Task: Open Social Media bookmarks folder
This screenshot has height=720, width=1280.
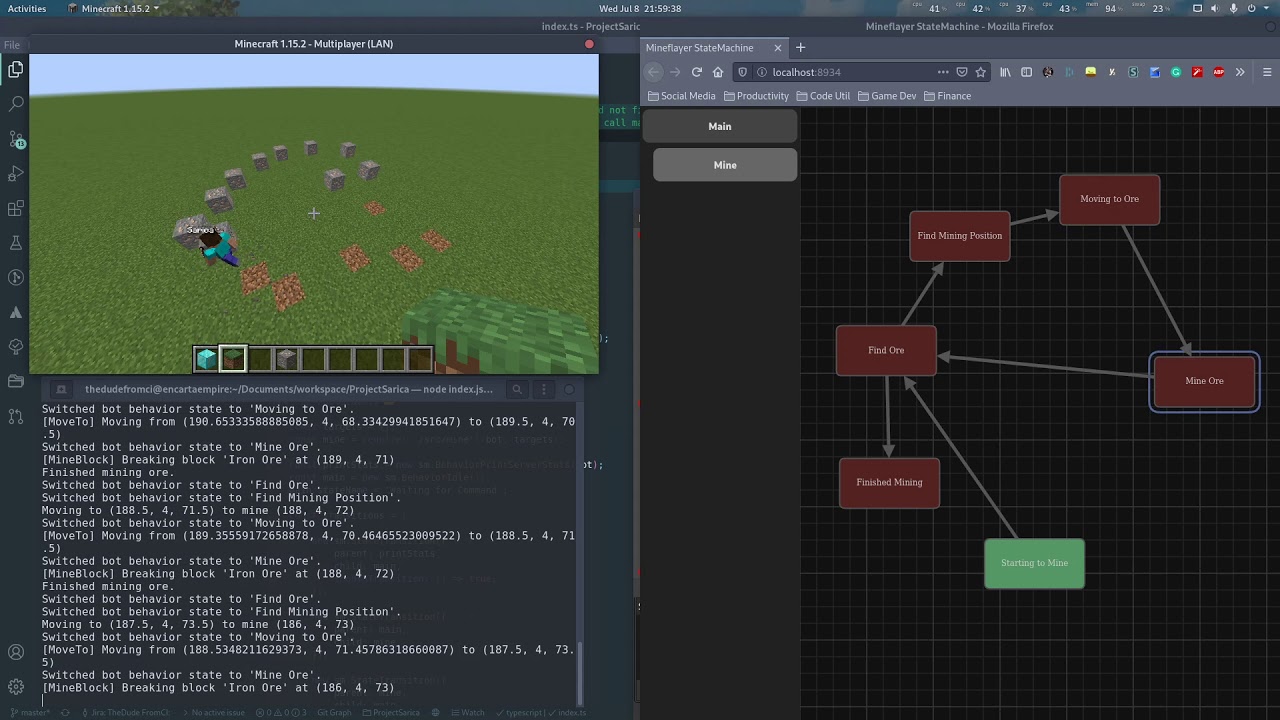Action: point(682,96)
